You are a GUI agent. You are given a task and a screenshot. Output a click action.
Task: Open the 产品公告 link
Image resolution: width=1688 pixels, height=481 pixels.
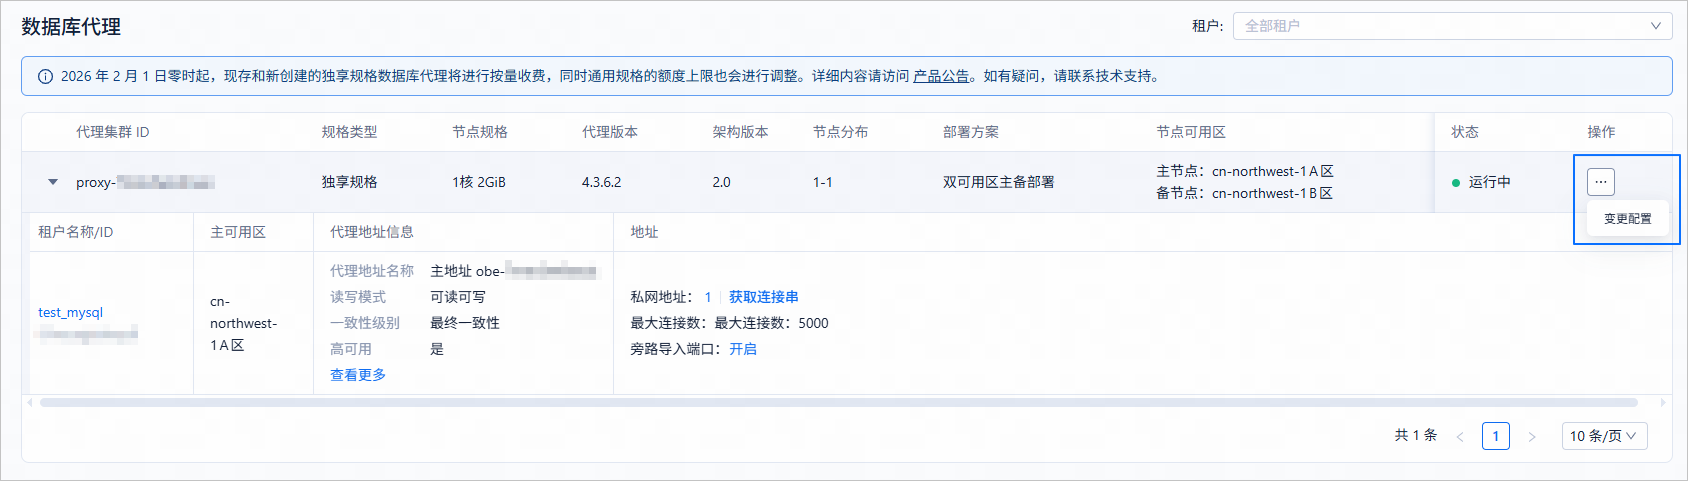(941, 76)
